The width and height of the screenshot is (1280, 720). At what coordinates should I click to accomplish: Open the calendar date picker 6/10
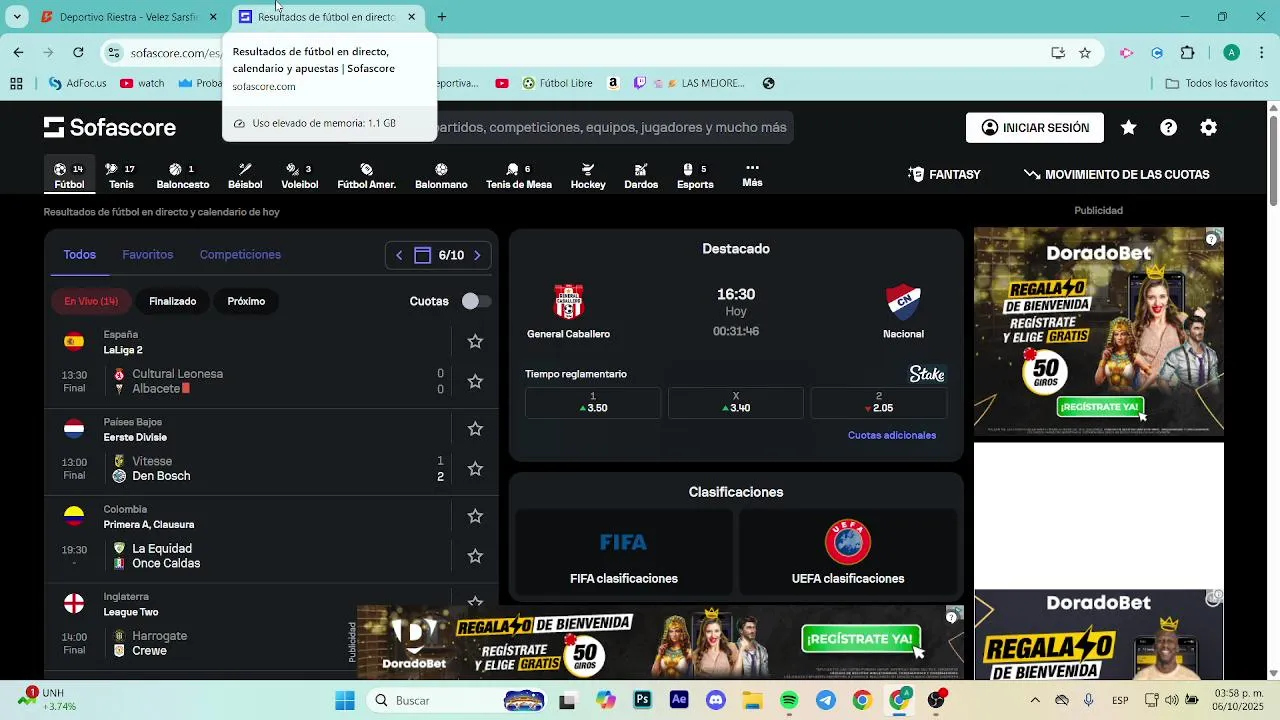[439, 255]
